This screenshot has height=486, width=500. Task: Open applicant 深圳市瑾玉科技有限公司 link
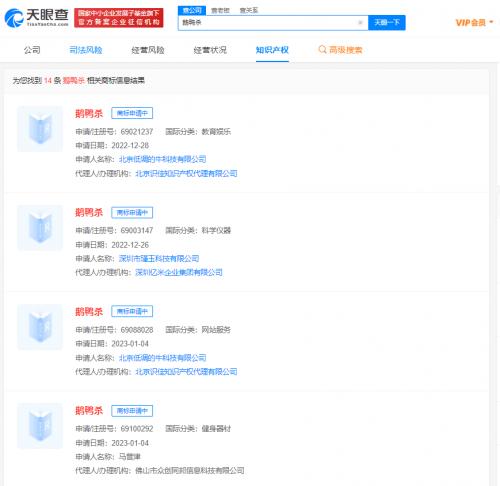pos(159,258)
